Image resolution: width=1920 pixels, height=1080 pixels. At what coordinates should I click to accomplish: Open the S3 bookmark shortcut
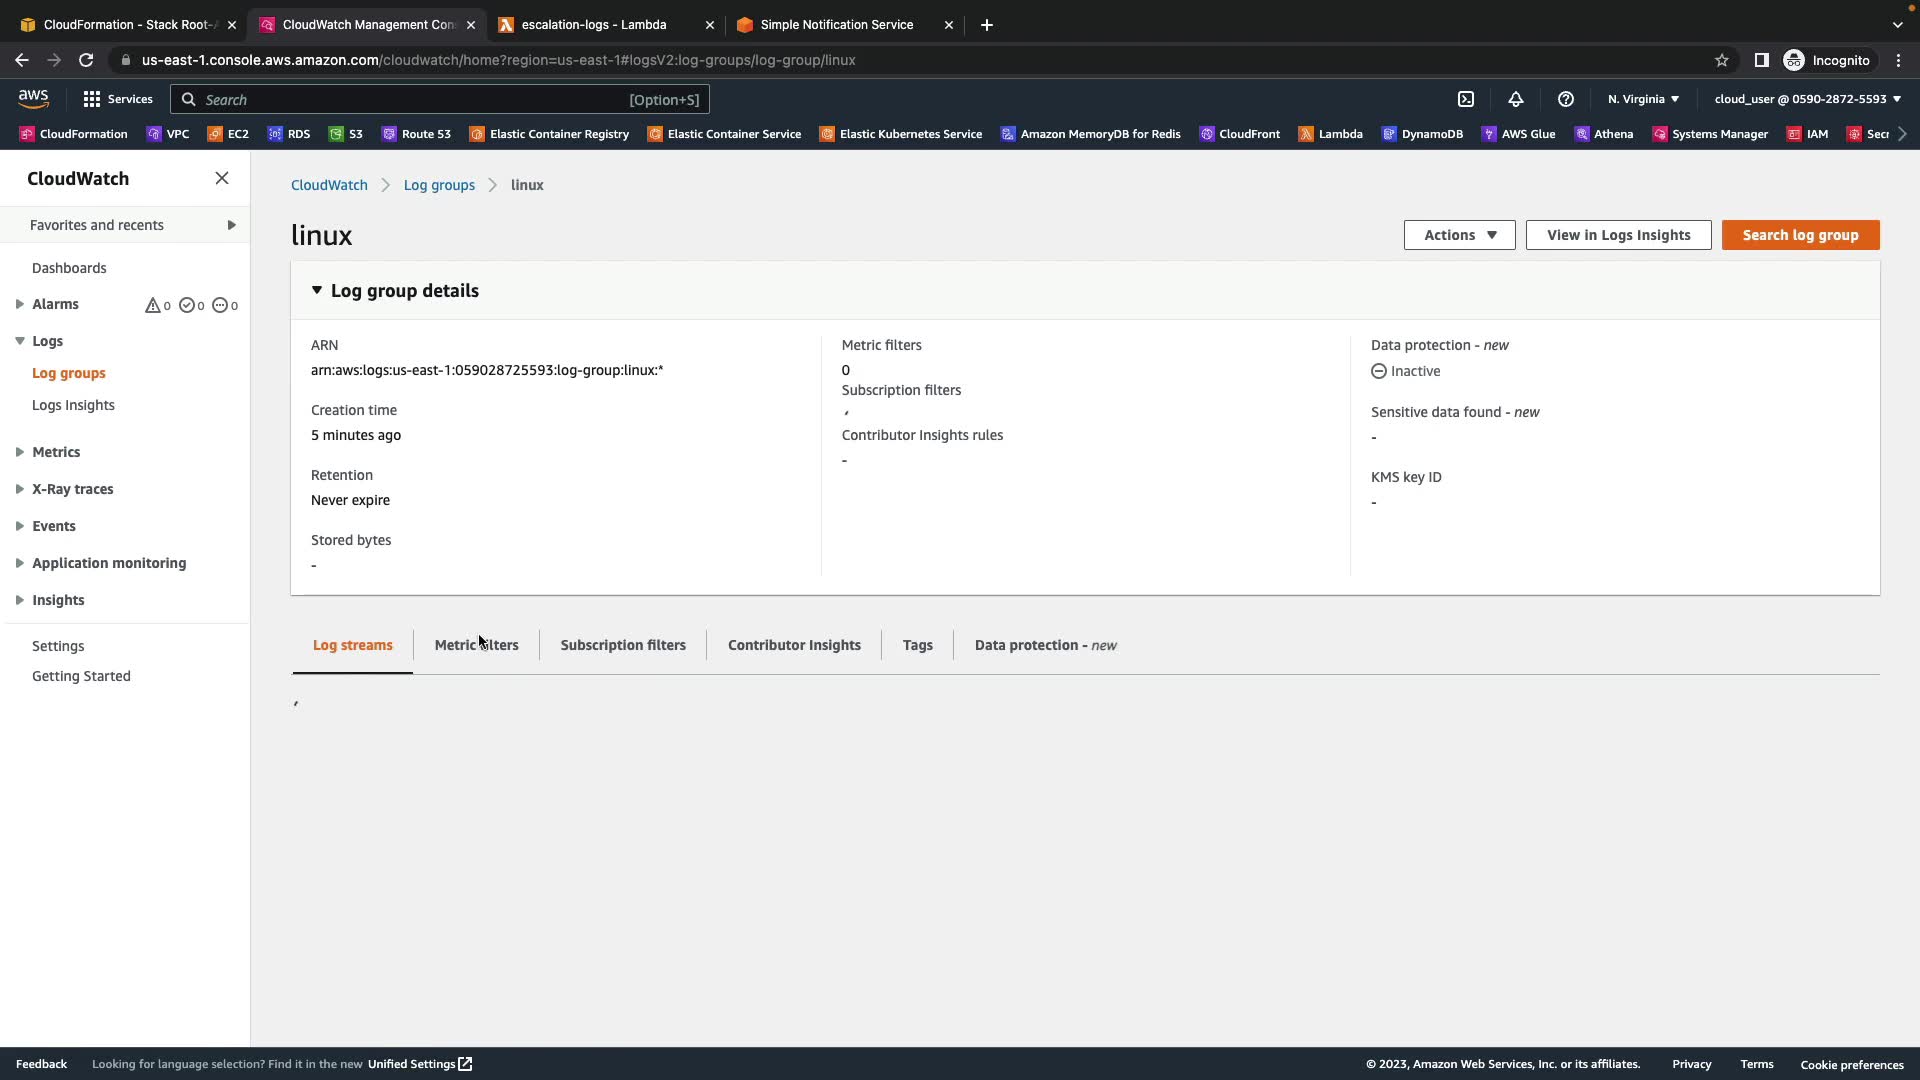click(346, 134)
